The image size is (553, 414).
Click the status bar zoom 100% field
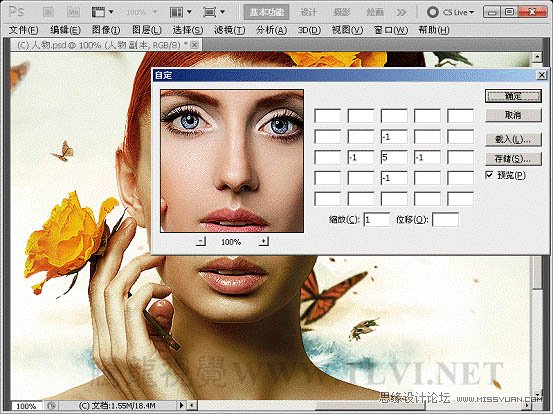pos(26,406)
